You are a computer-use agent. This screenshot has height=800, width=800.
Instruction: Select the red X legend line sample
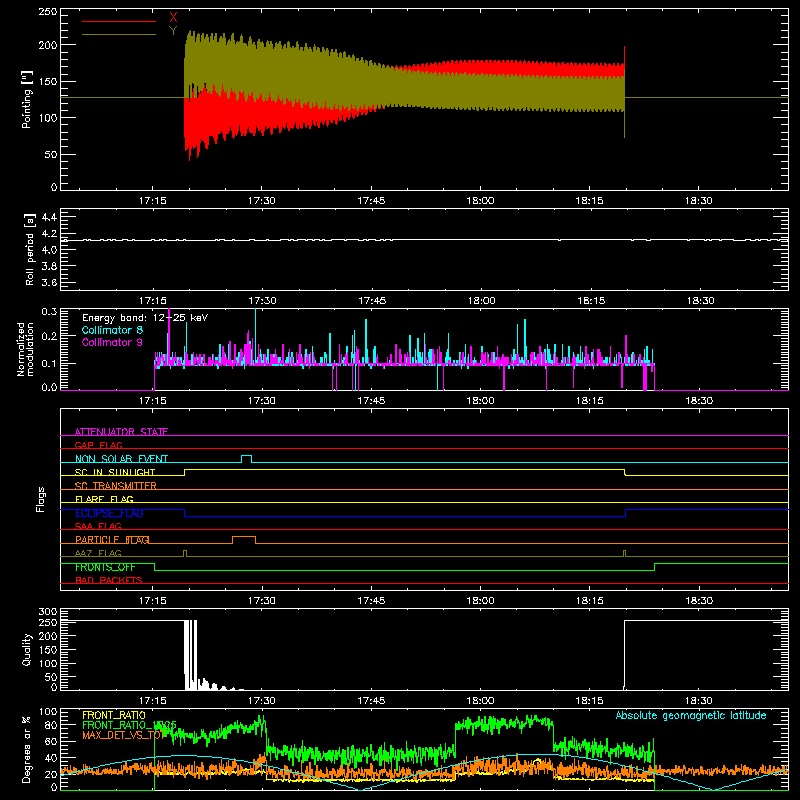119,21
